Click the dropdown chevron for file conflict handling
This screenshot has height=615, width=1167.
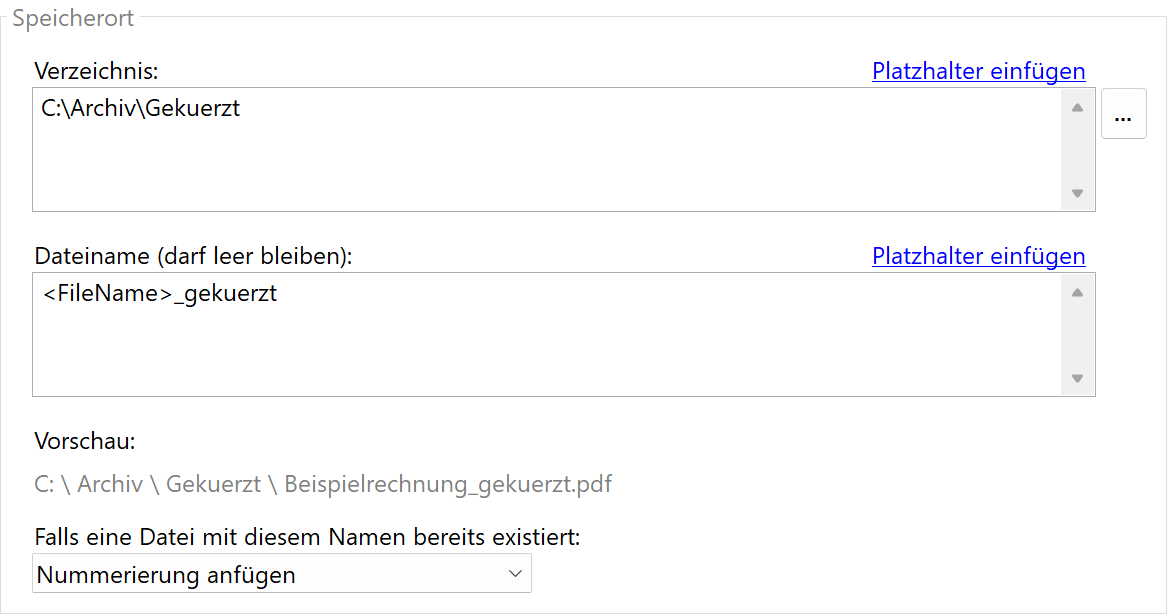click(x=515, y=573)
